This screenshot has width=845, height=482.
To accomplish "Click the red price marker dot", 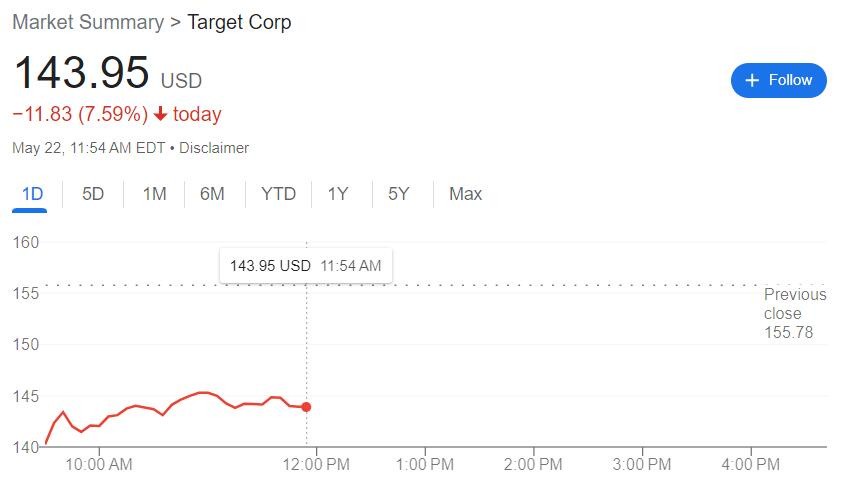I will [306, 407].
